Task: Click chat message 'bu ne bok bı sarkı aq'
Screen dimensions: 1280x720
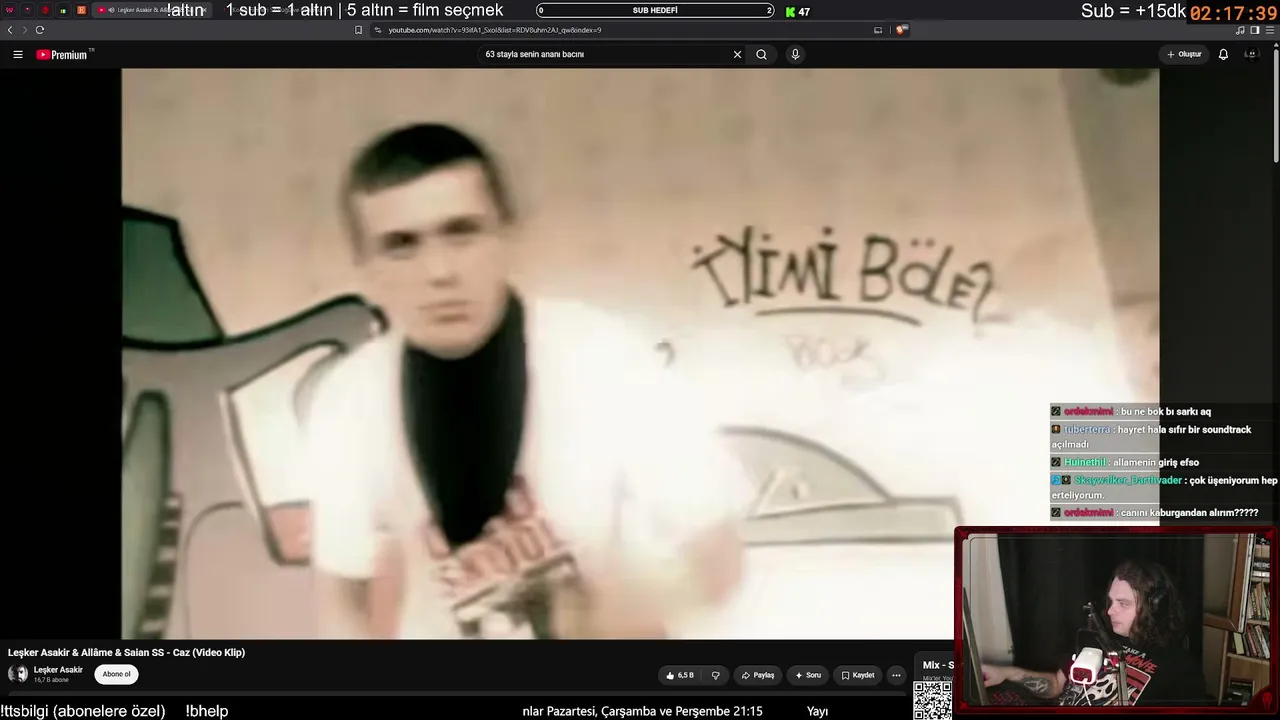Action: (1166, 411)
